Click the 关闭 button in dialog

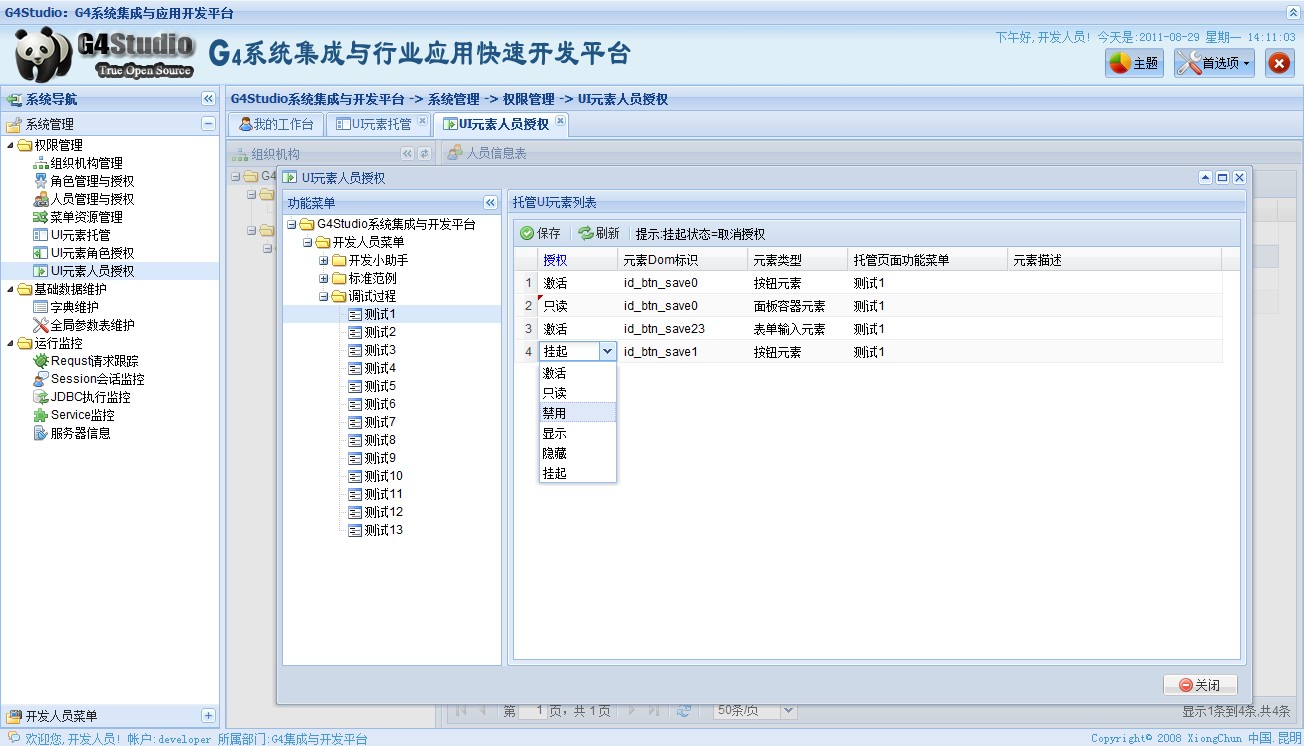[x=1200, y=685]
